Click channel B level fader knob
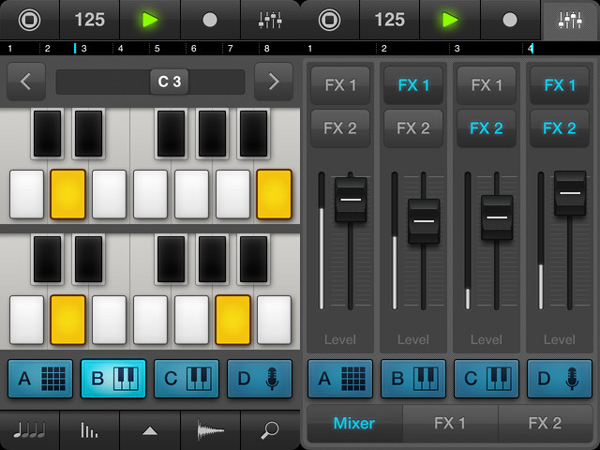 [424, 221]
